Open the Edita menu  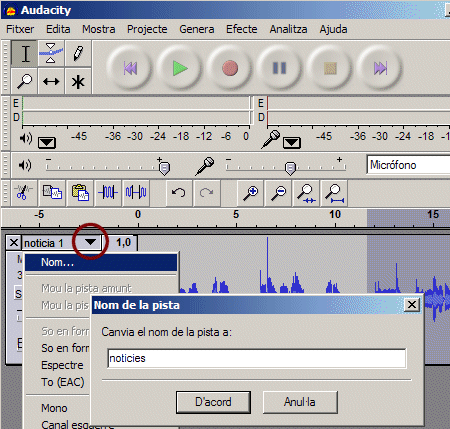tap(58, 29)
